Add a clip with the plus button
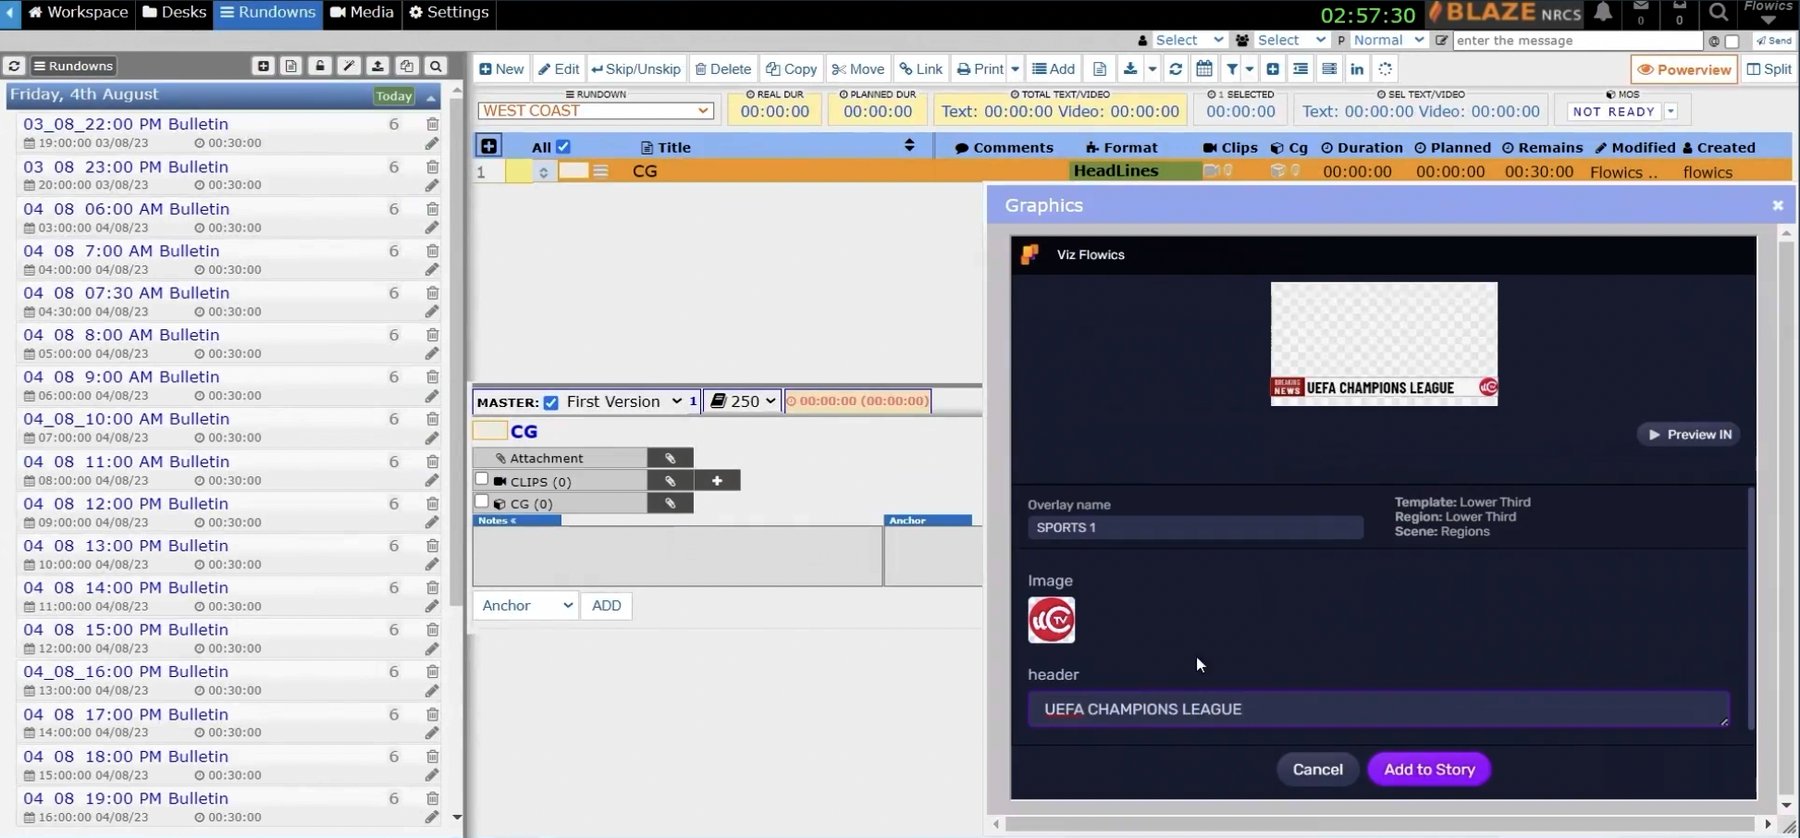The image size is (1800, 838). pos(717,481)
